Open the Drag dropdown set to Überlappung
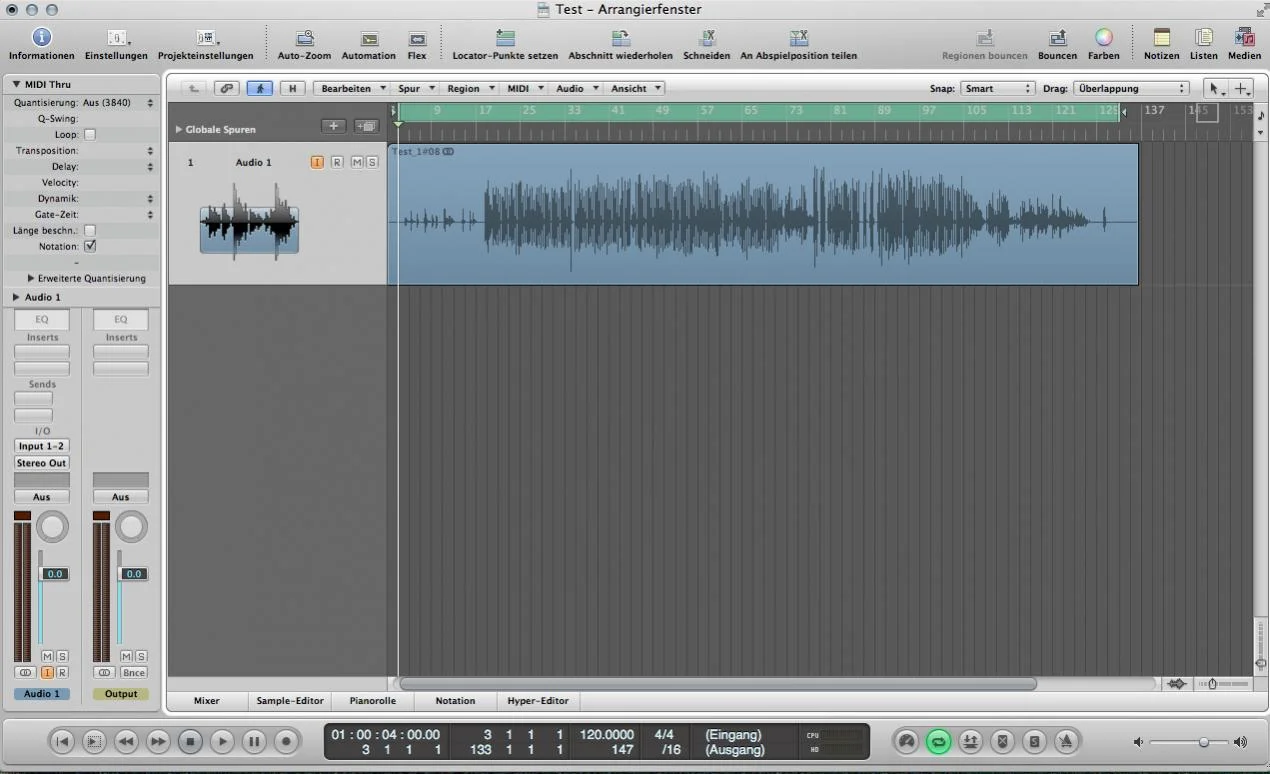This screenshot has width=1270, height=774. coord(1131,89)
